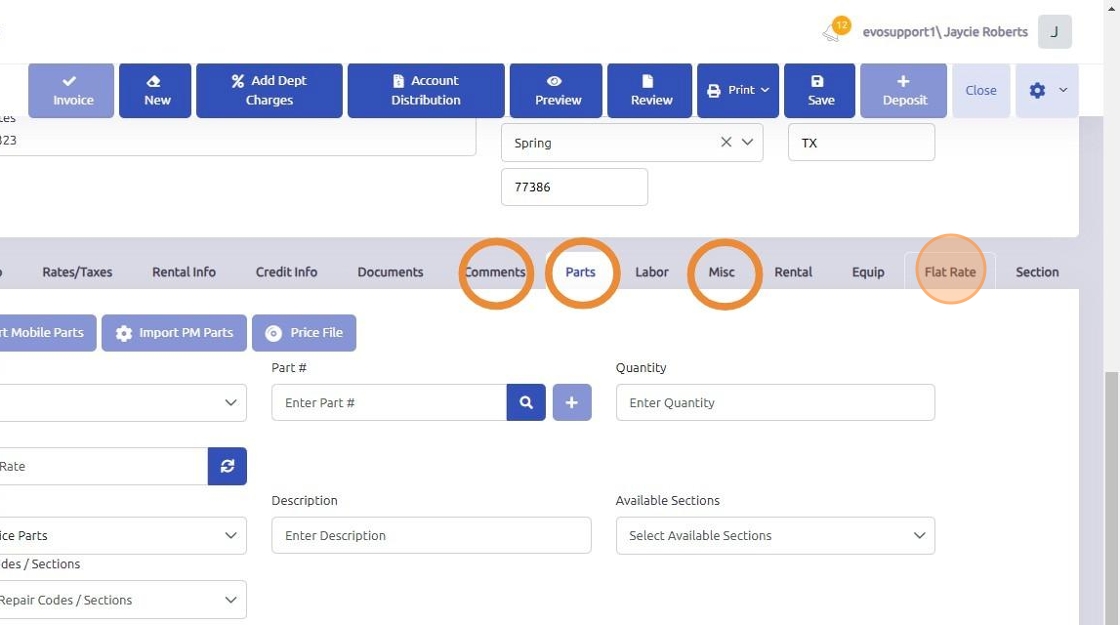Expand the Print dropdown
Image resolution: width=1120 pixels, height=625 pixels.
(x=740, y=90)
